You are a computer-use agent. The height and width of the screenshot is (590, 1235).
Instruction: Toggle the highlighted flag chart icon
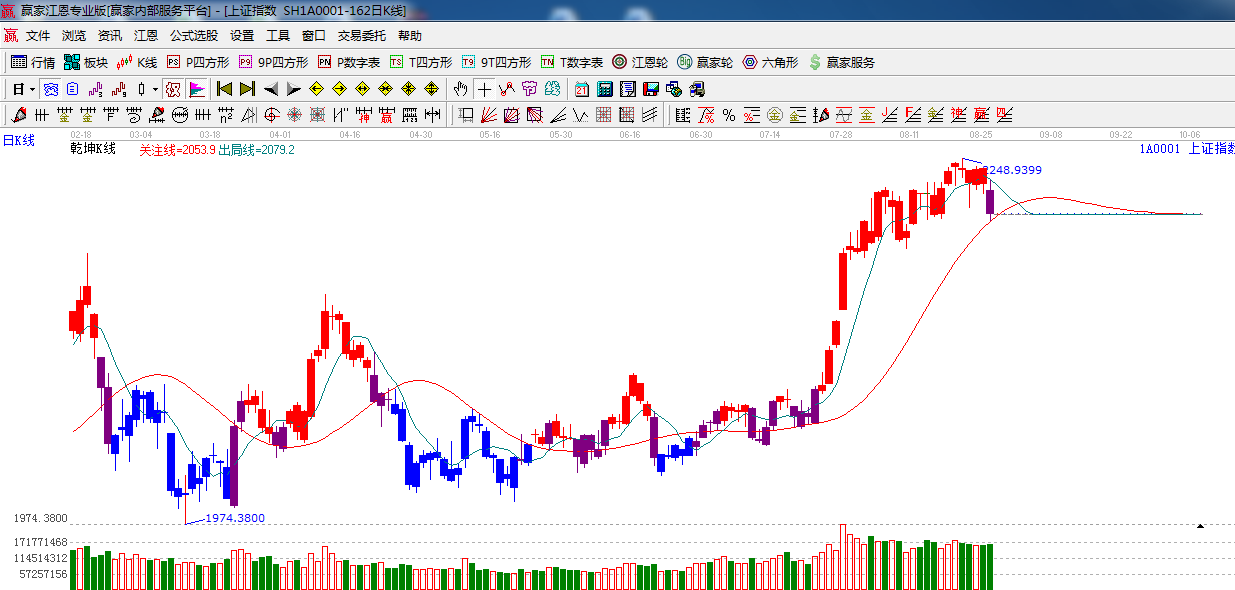196,89
